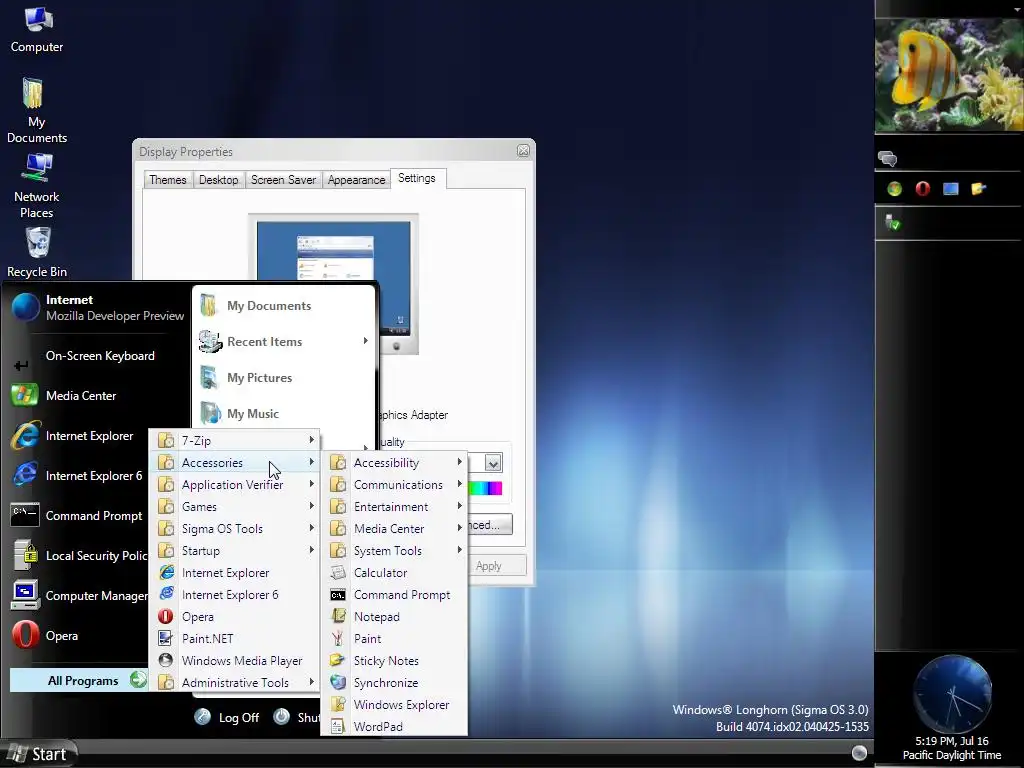The height and width of the screenshot is (768, 1024).
Task: Expand the Entertainment submenu
Action: click(394, 507)
